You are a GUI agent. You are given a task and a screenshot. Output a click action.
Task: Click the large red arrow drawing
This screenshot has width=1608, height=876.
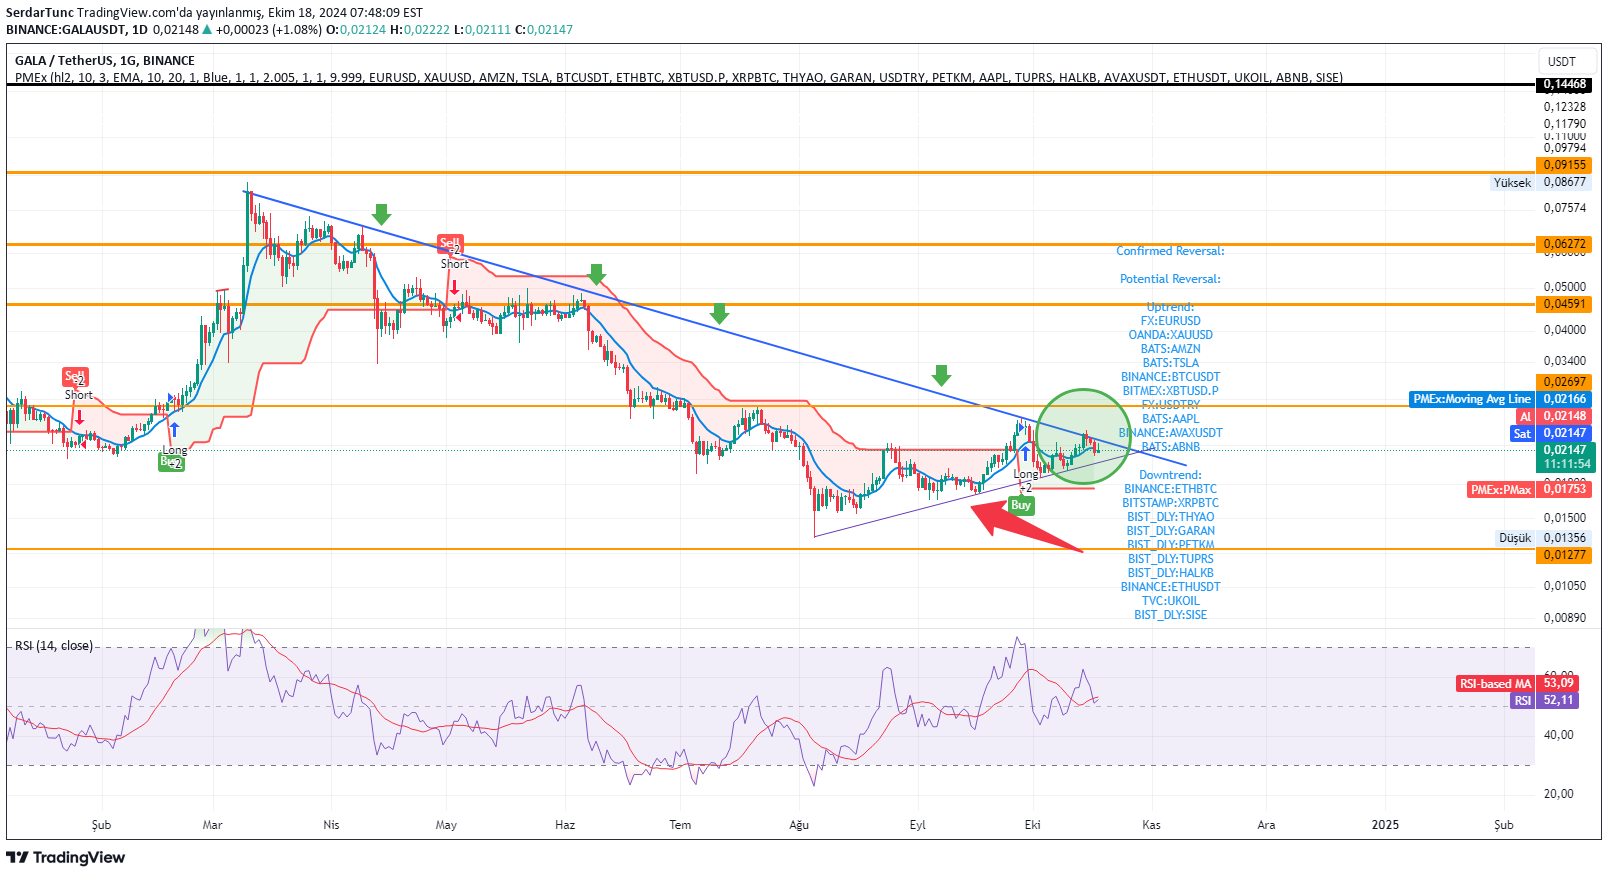coord(1025,527)
